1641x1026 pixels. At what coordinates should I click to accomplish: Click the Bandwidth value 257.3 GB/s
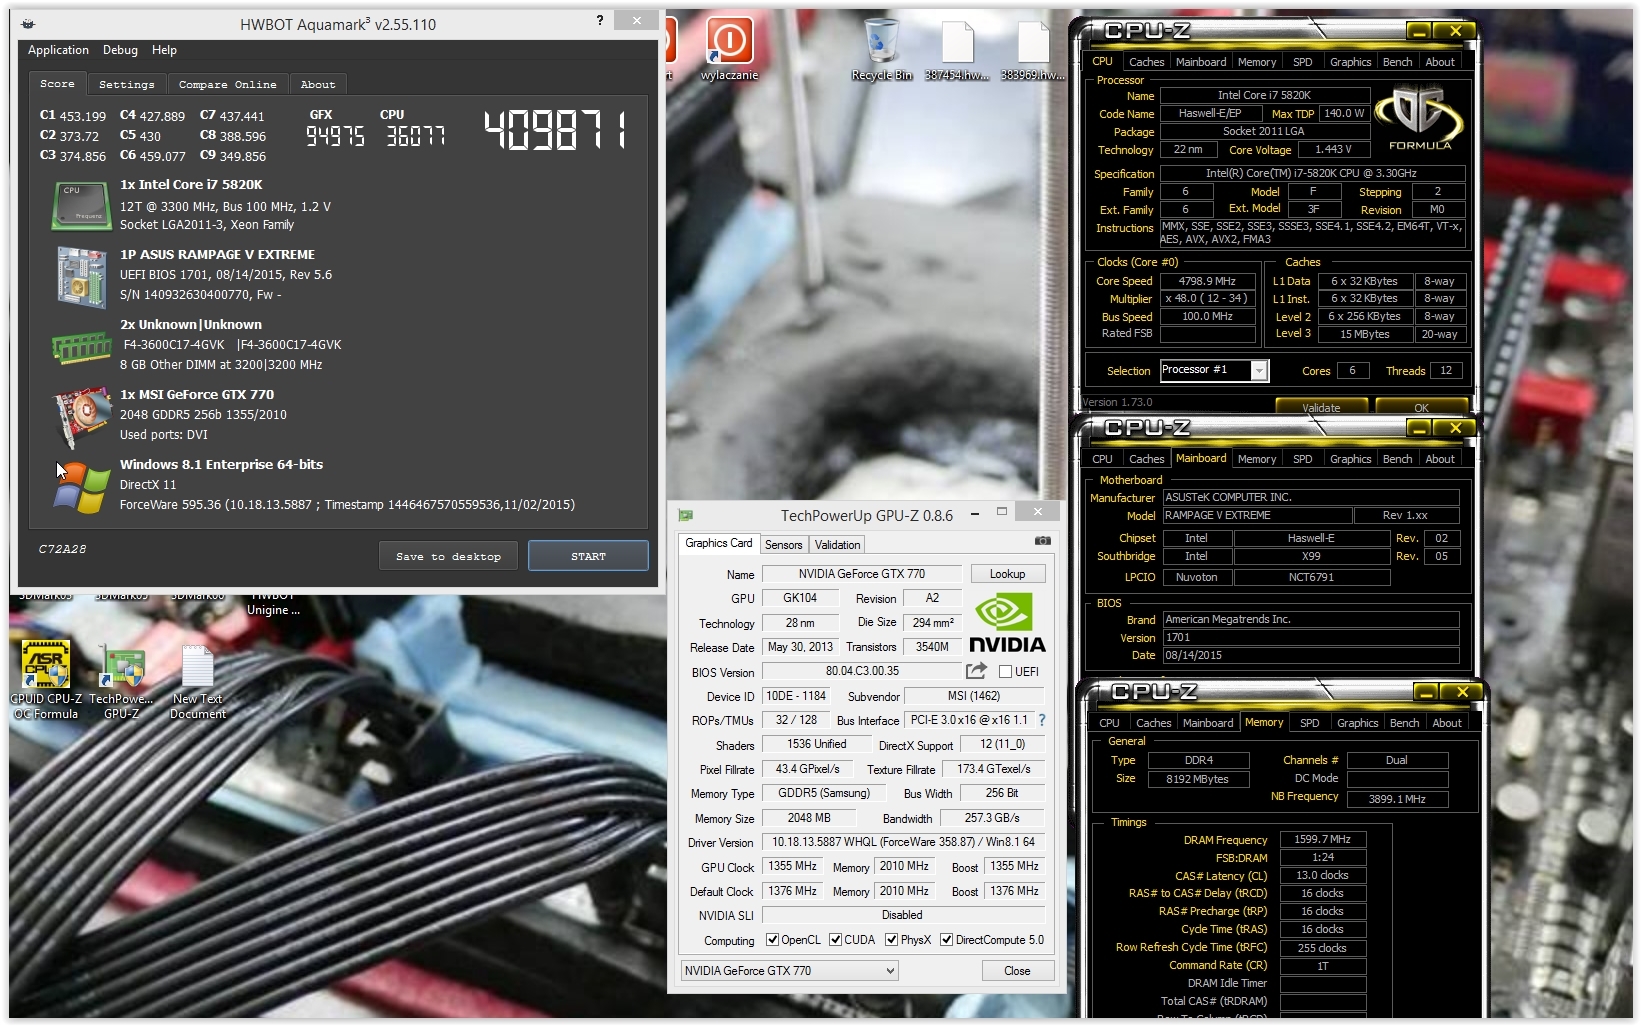[992, 818]
